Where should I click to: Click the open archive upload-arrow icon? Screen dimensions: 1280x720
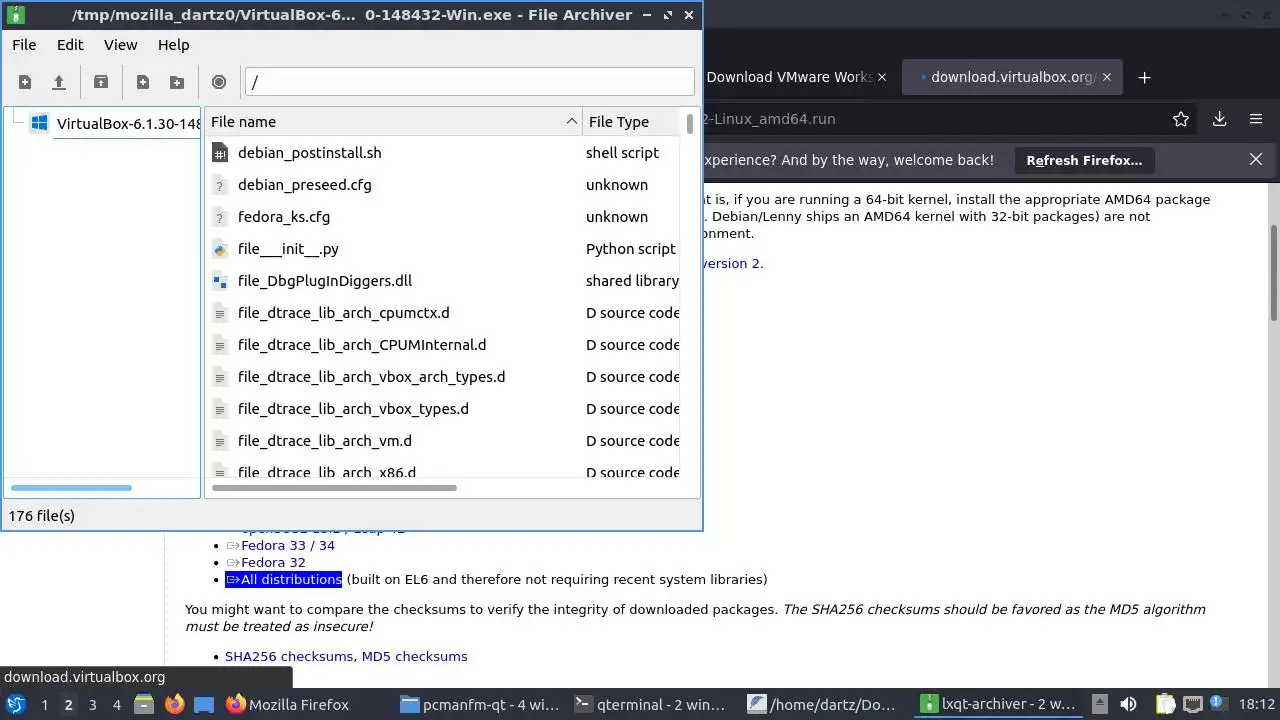(x=59, y=82)
